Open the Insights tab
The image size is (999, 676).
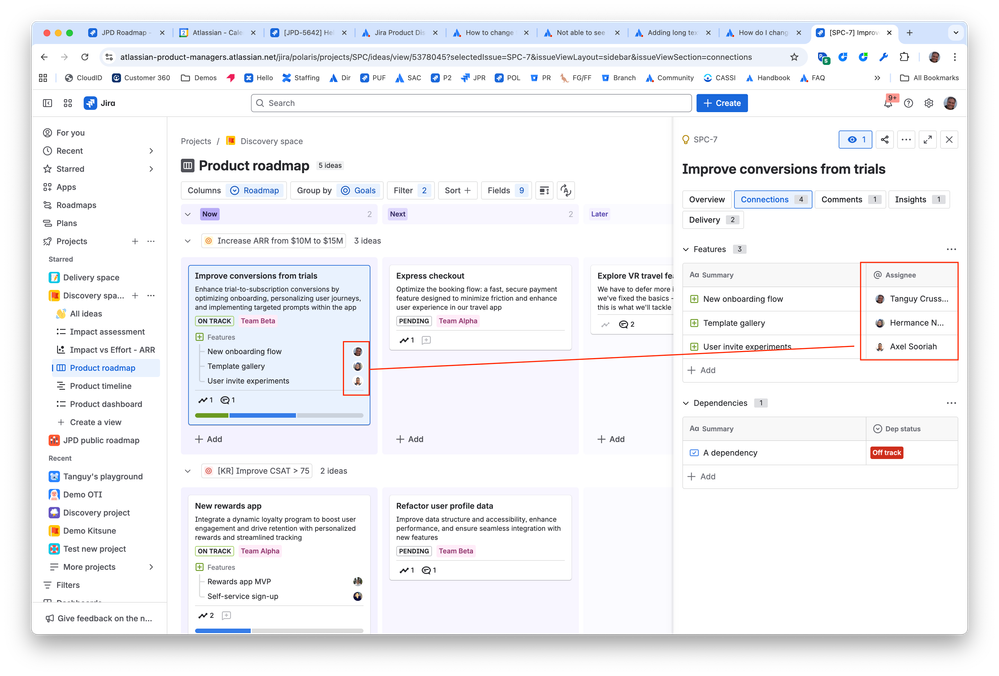pos(918,199)
